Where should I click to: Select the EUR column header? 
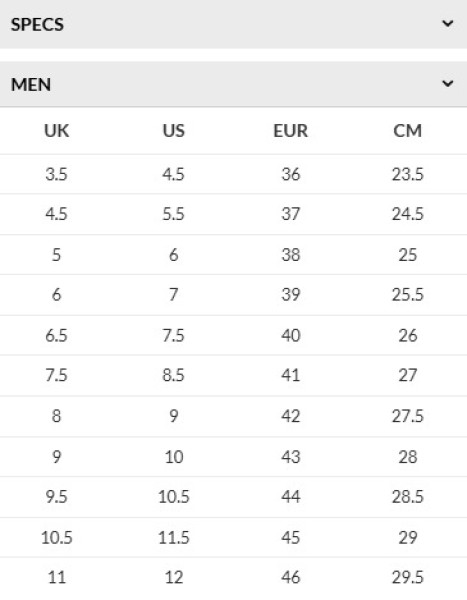pos(291,131)
